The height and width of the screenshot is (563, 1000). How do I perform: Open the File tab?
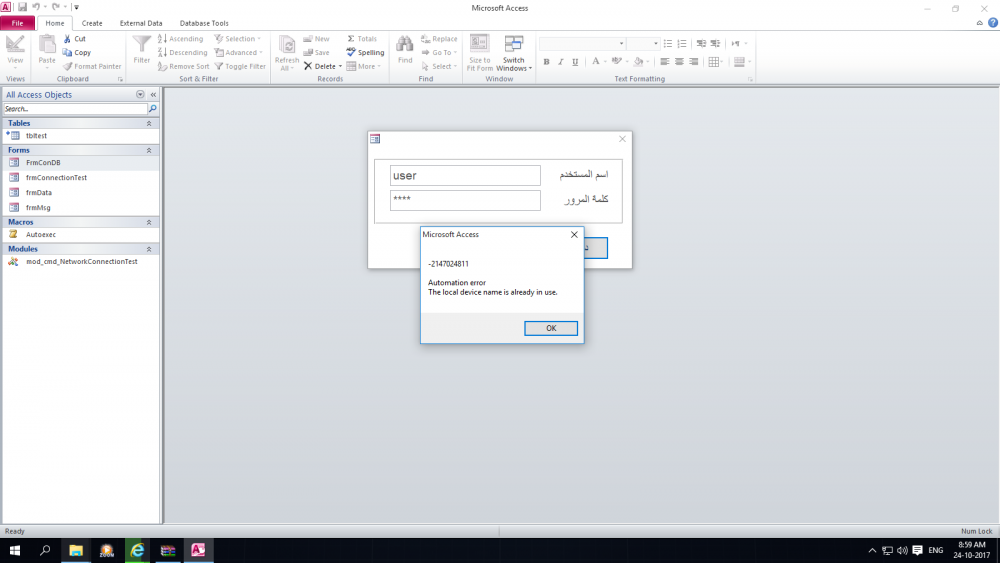[17, 23]
